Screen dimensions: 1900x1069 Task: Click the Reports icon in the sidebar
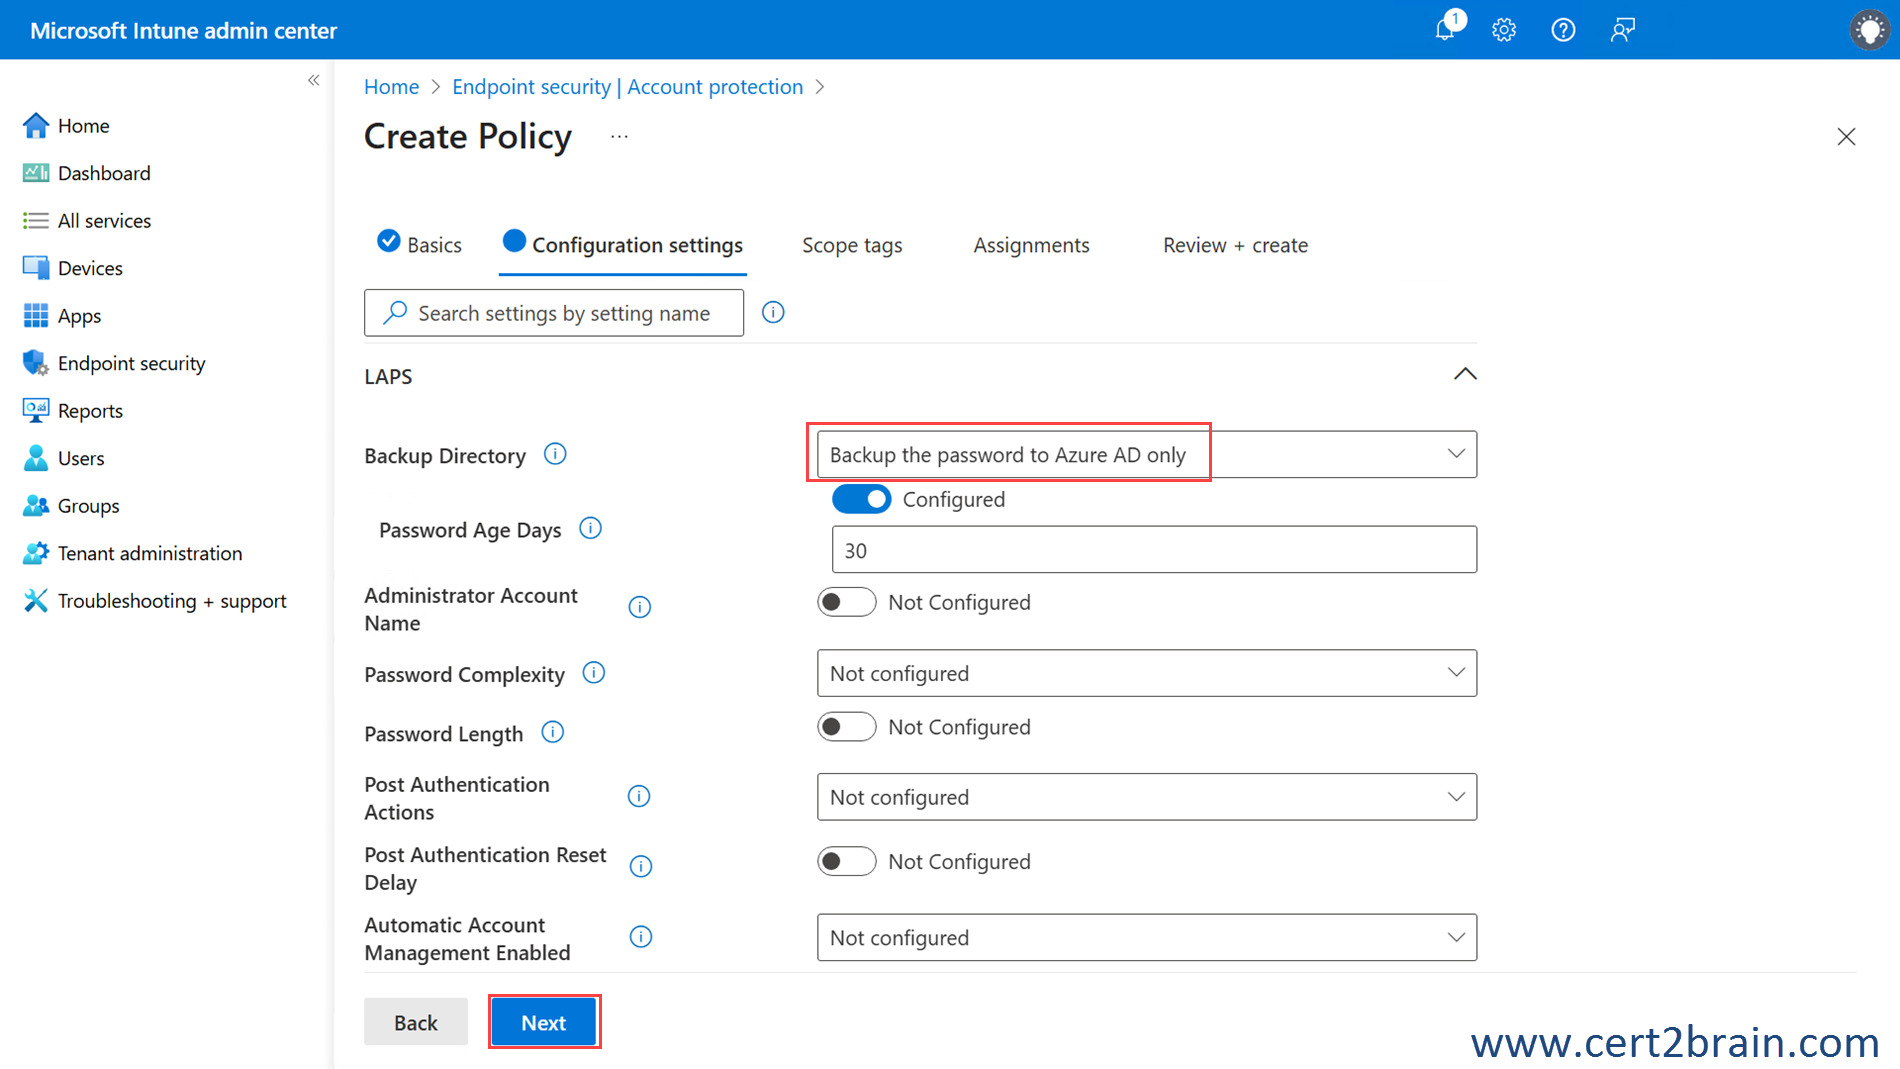pos(36,410)
